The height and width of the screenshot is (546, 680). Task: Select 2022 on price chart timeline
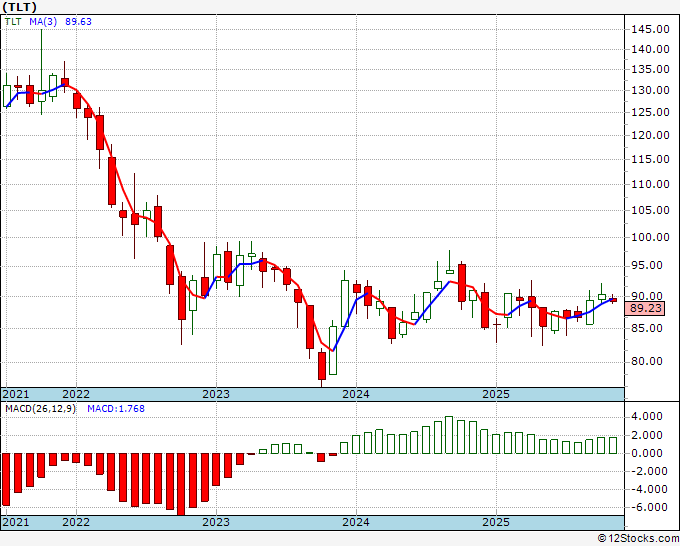coord(76,394)
